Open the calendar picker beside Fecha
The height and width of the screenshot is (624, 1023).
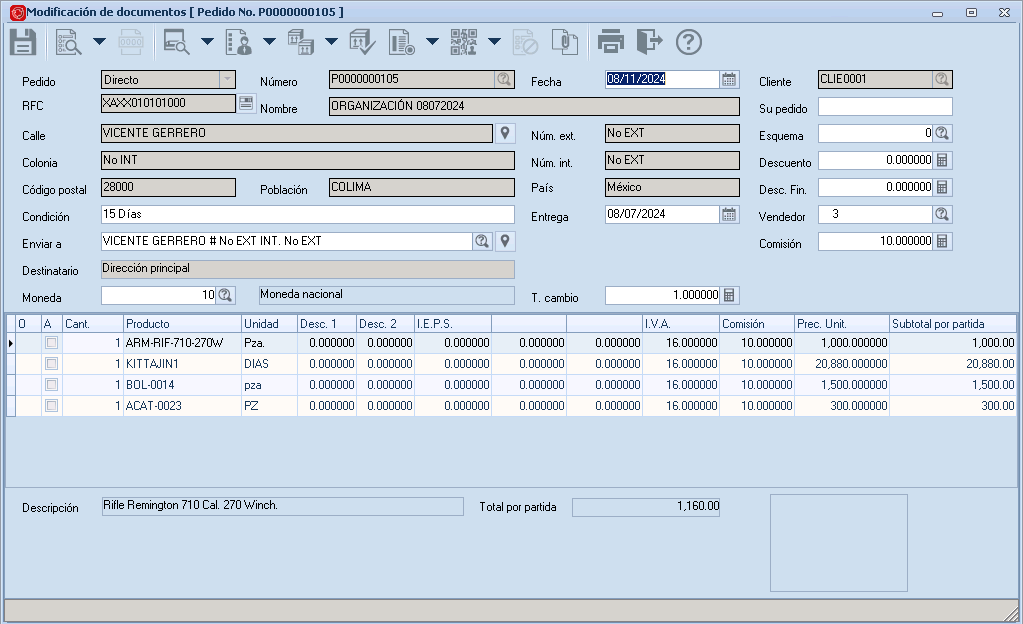point(729,80)
